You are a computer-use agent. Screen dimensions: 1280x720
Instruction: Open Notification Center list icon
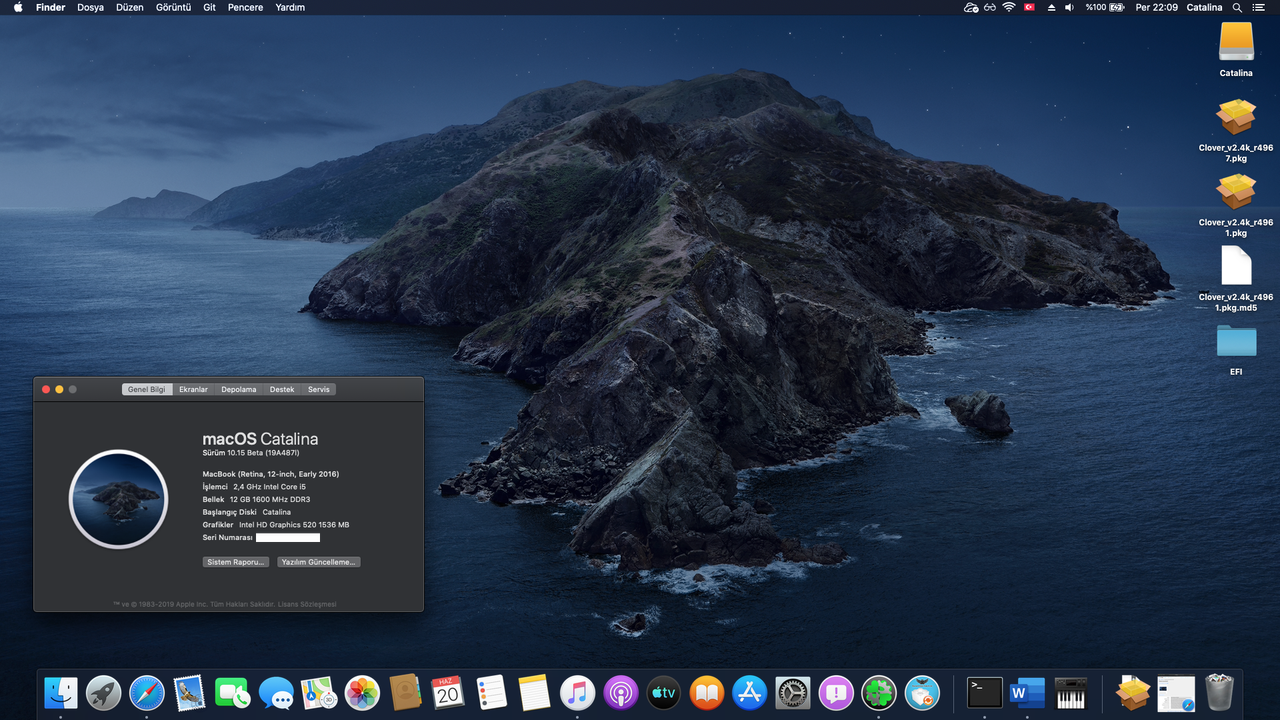1258,7
